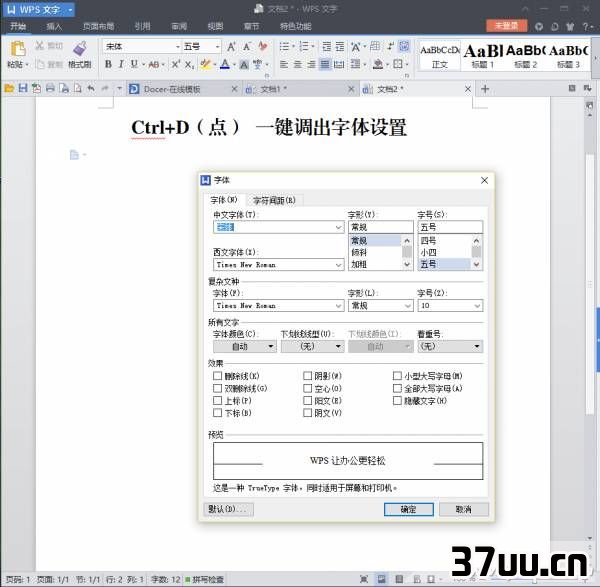The height and width of the screenshot is (587, 600).
Task: Enable the 阴影(W) shadow checkbox
Action: 308,376
